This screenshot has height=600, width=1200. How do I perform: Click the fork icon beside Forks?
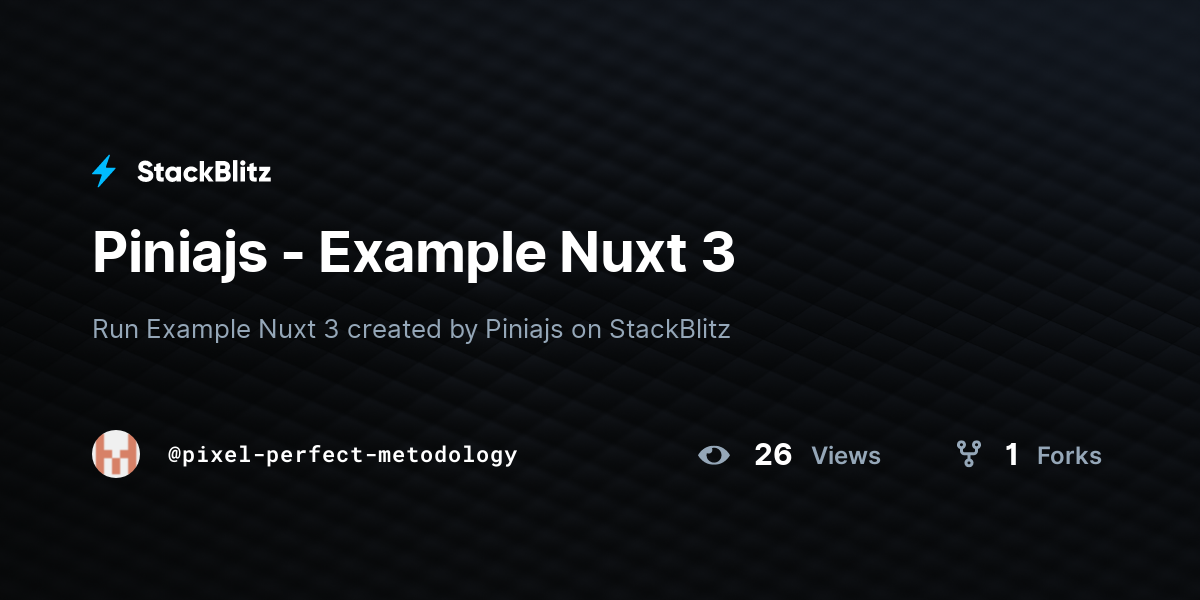click(x=968, y=455)
